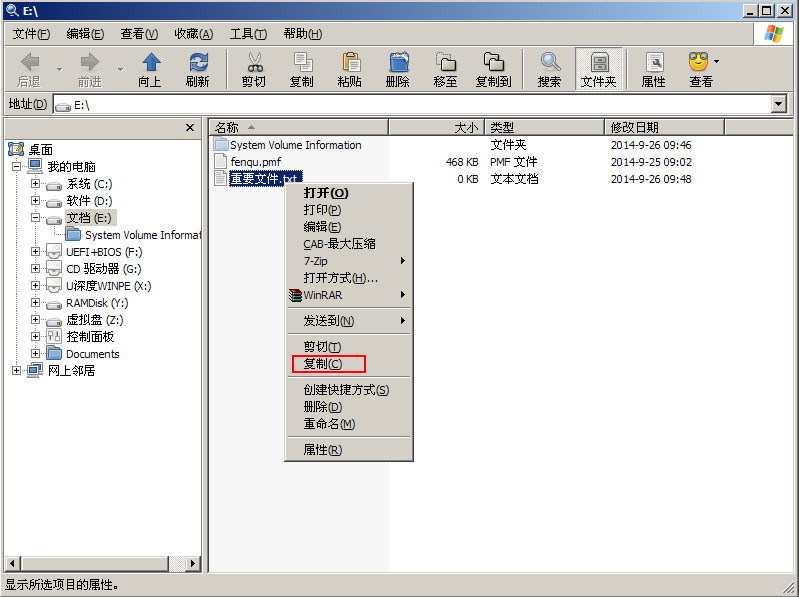
Task: Open the View (查看) dropdown arrow in toolbar
Action: 716,62
